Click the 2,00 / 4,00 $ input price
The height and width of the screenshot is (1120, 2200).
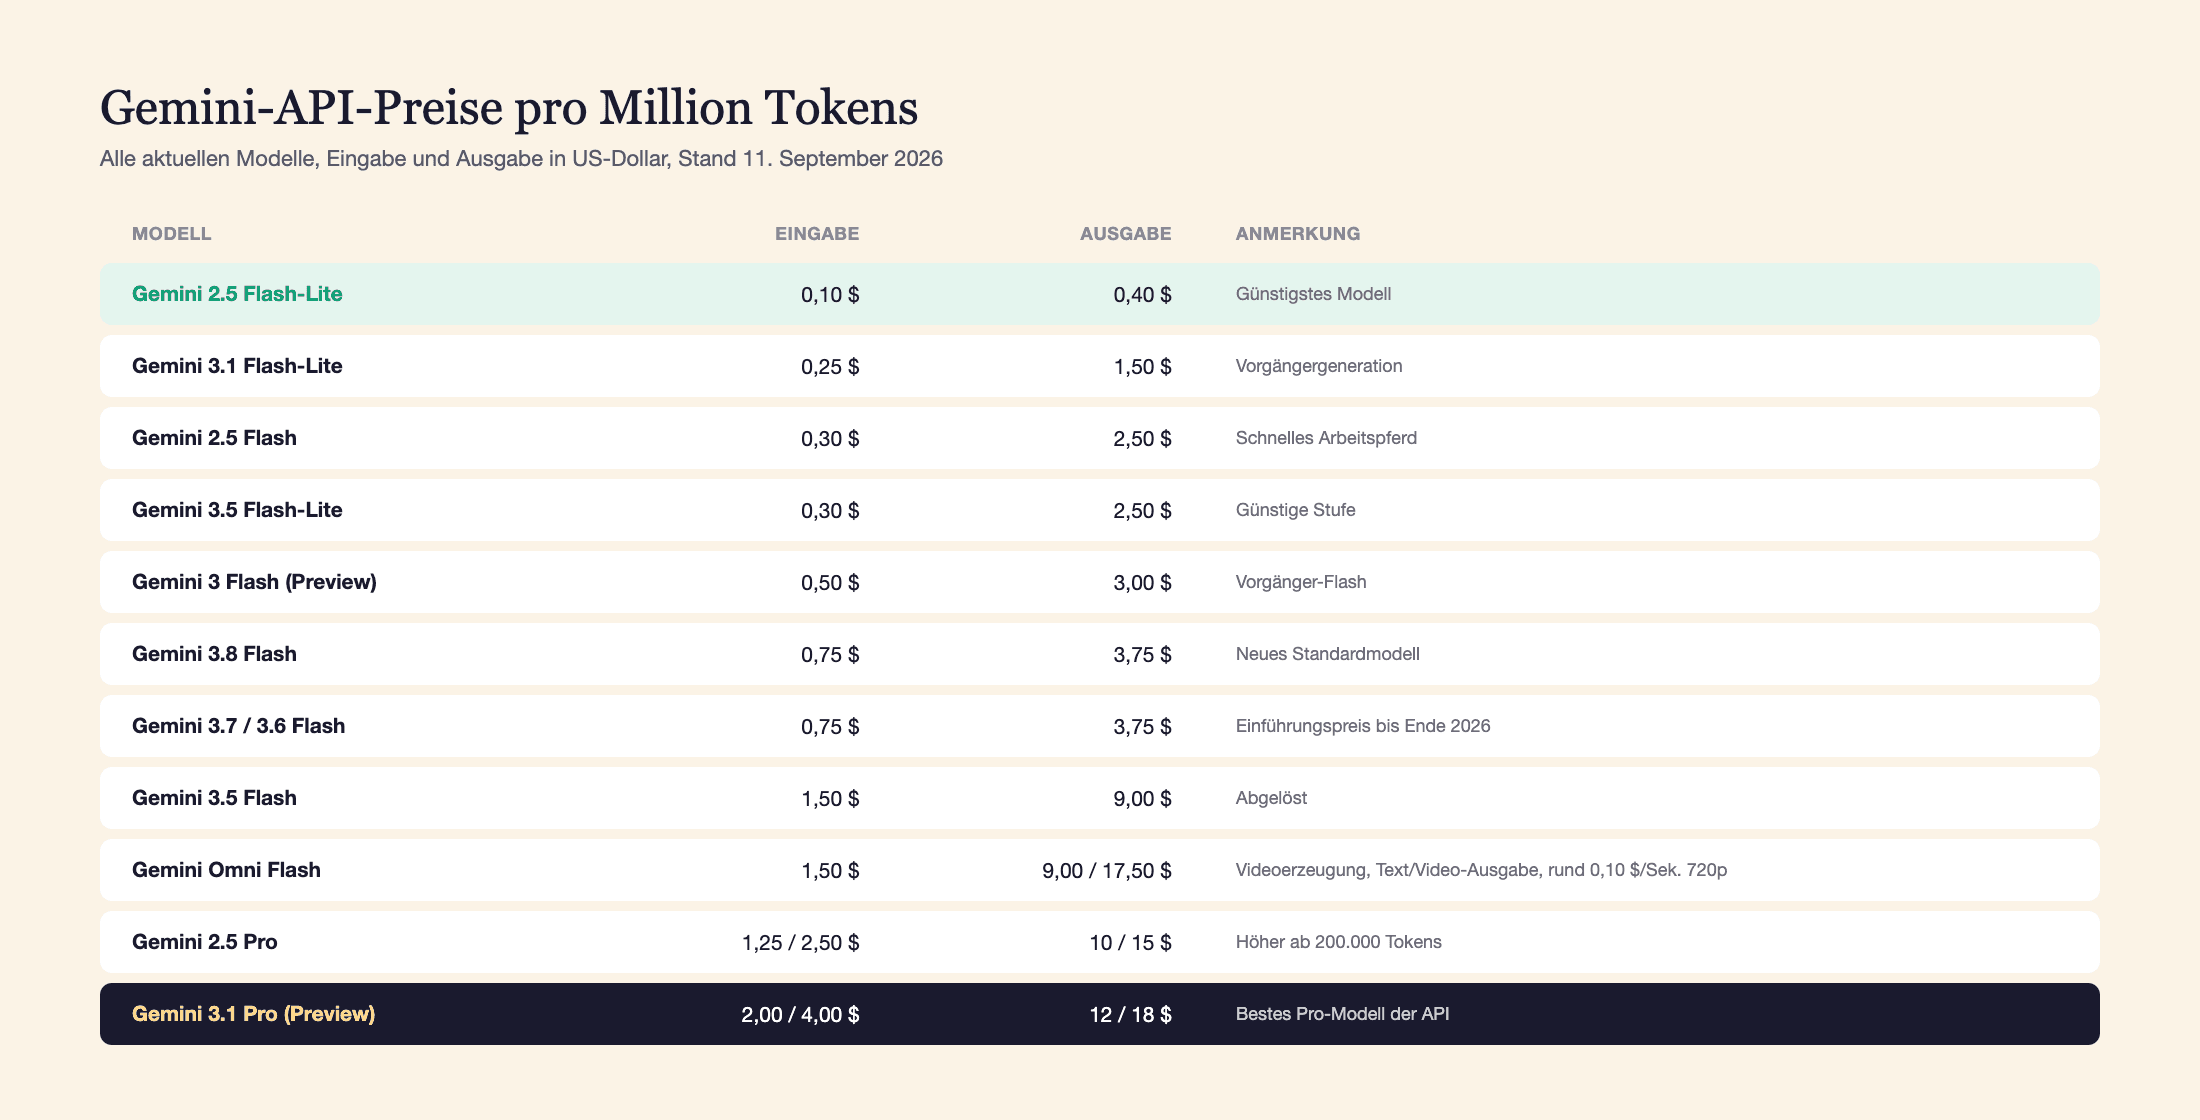pos(800,1015)
